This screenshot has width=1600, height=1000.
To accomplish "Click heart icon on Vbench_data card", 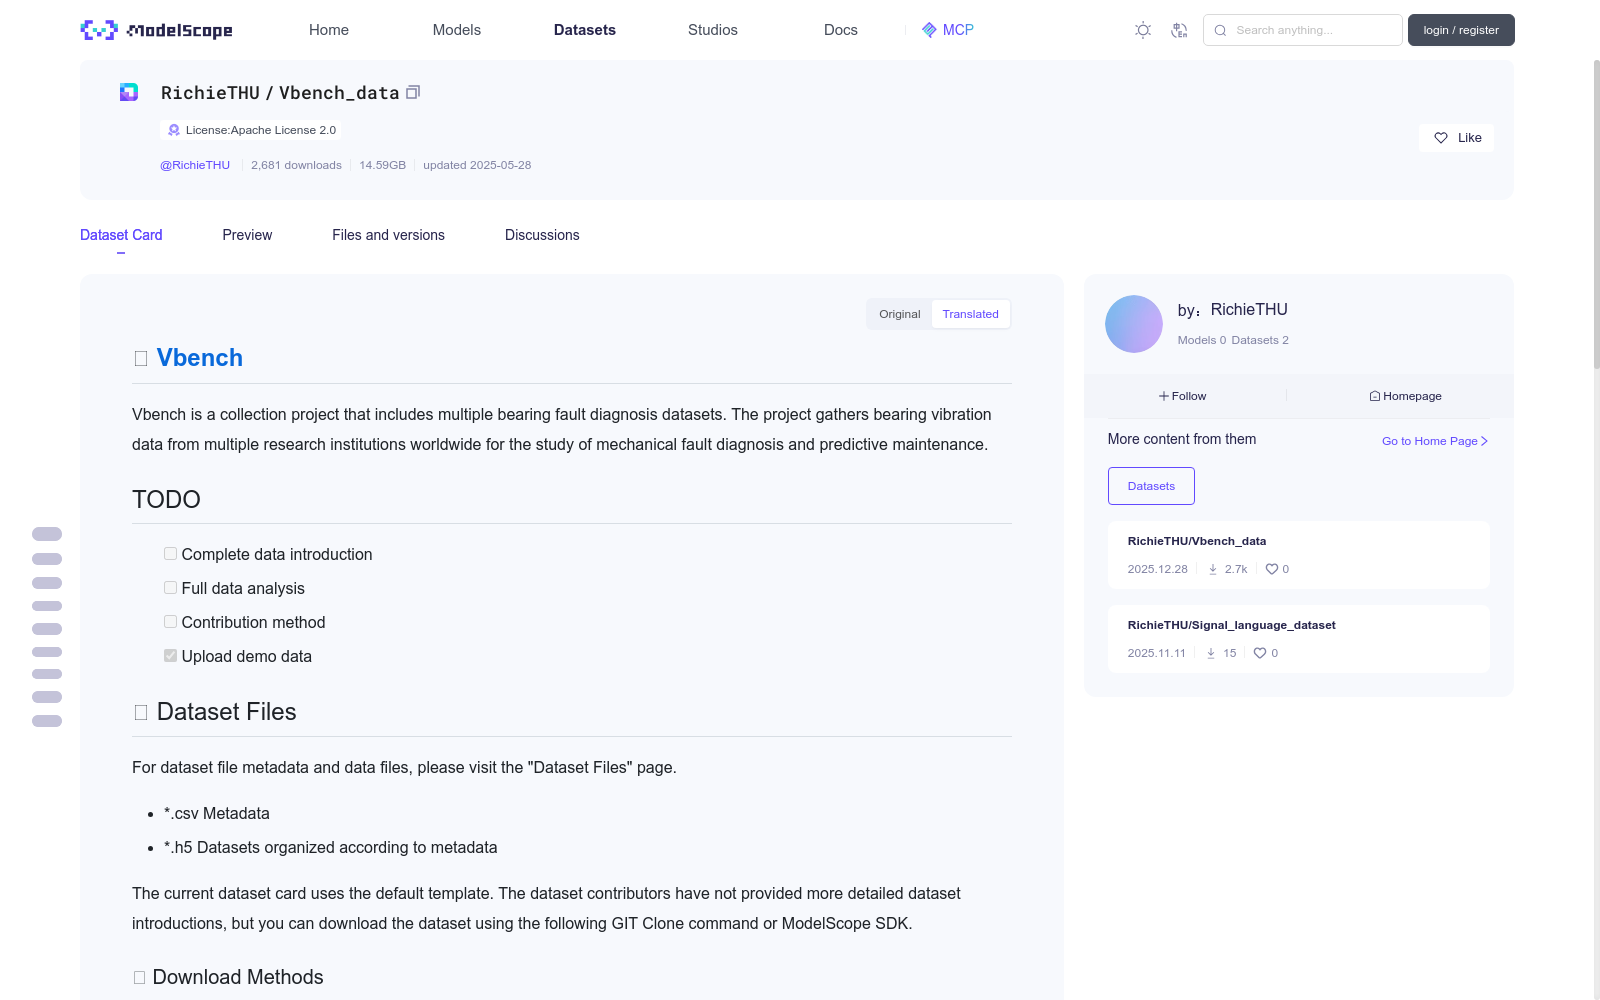I will 1272,569.
